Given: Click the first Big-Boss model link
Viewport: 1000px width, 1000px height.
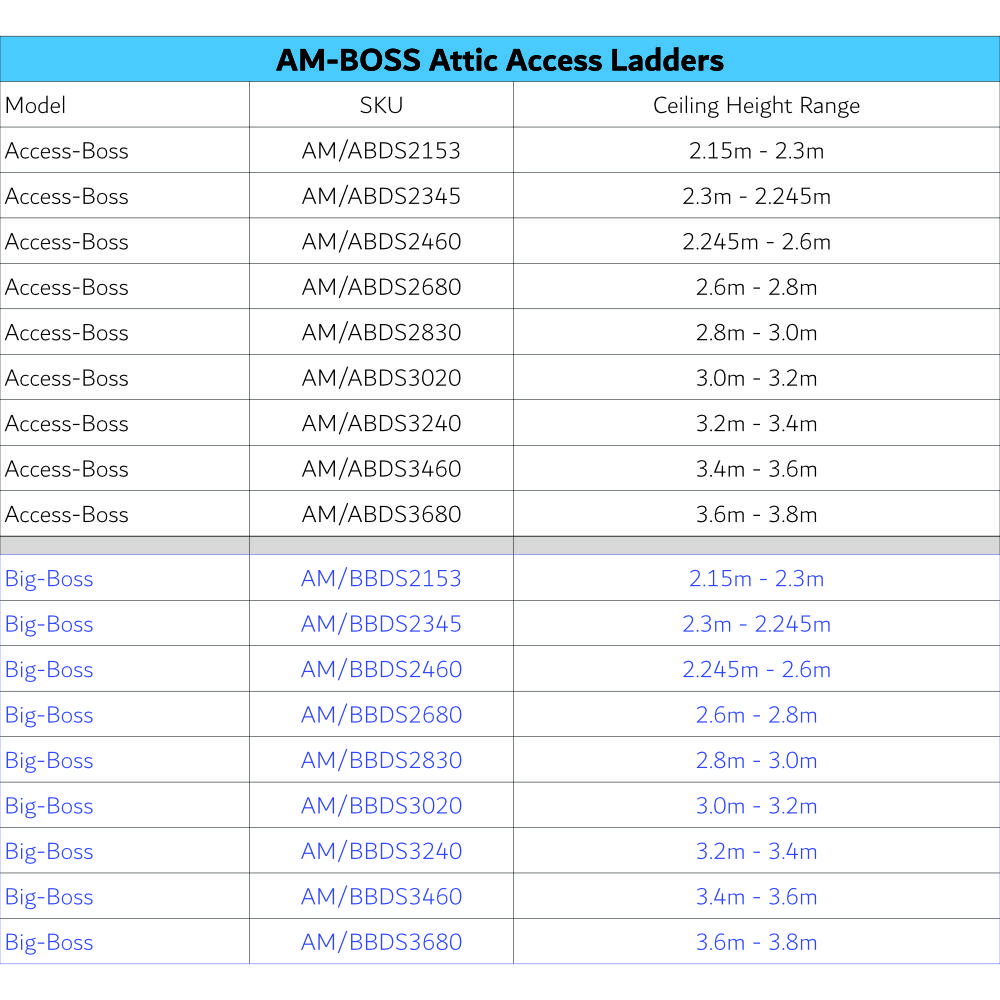Looking at the screenshot, I should [x=49, y=578].
